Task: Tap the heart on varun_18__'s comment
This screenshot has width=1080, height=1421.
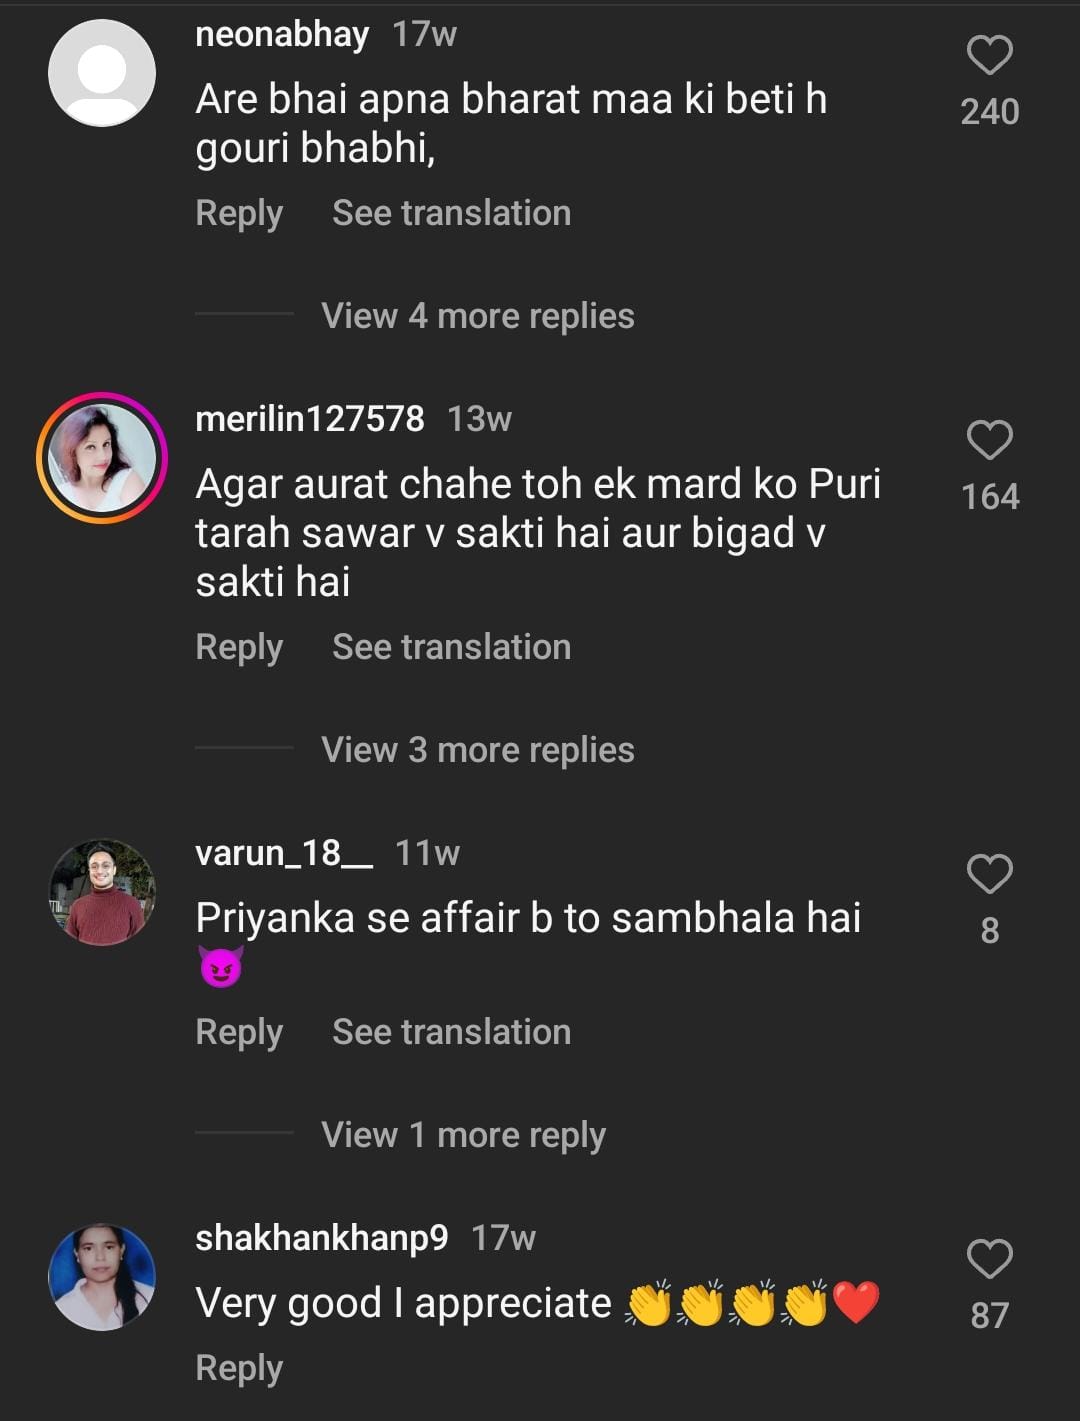Action: coord(989,874)
